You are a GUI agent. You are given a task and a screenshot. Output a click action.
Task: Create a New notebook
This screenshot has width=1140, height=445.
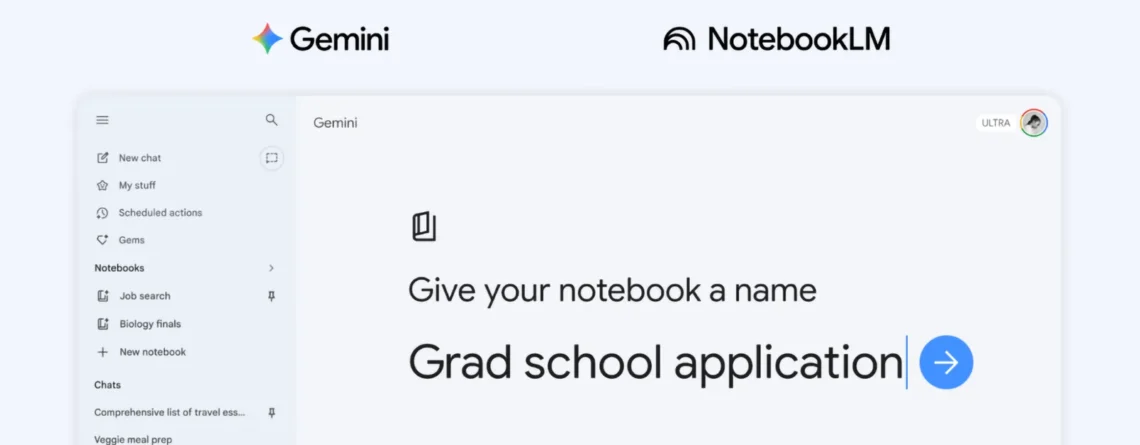pos(152,352)
